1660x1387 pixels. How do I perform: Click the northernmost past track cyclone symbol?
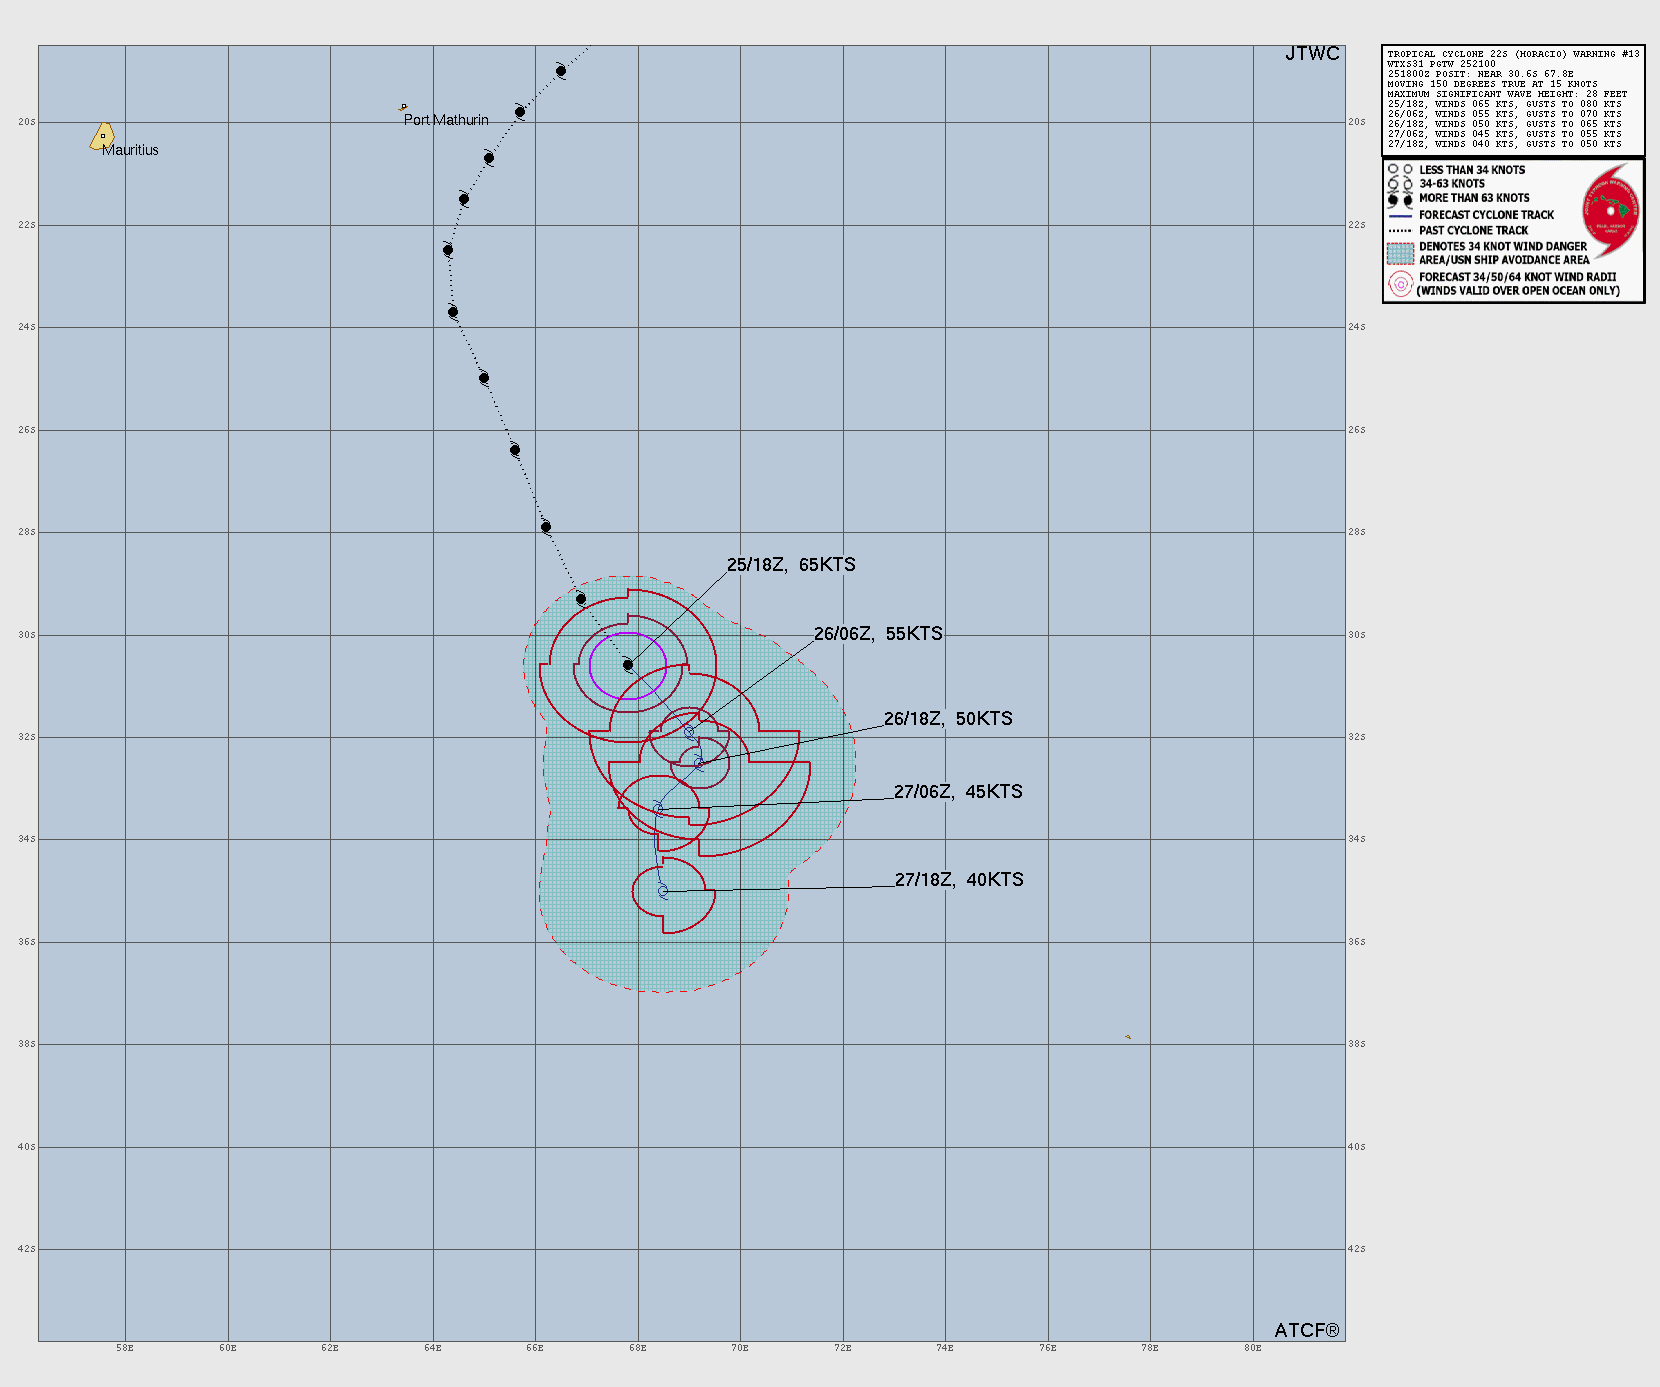pos(561,71)
